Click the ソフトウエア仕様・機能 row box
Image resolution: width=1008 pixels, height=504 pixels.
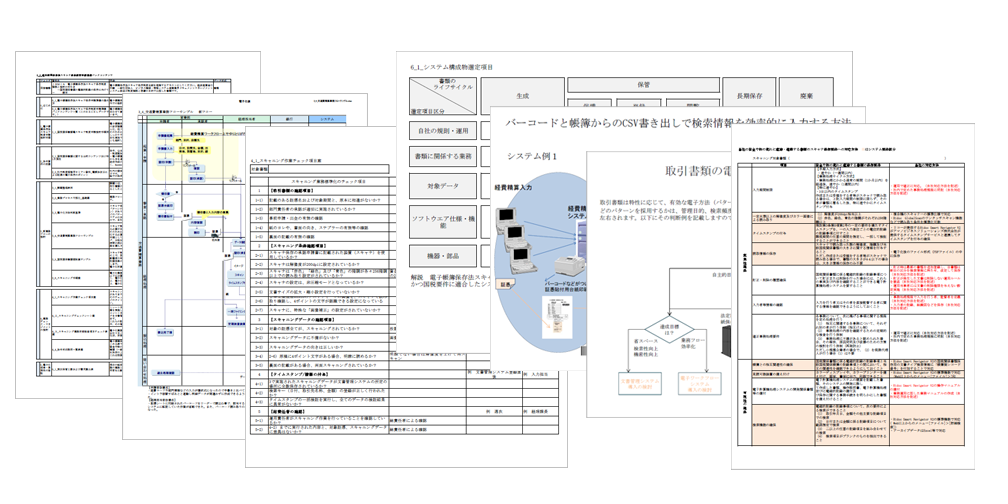[x=441, y=218]
